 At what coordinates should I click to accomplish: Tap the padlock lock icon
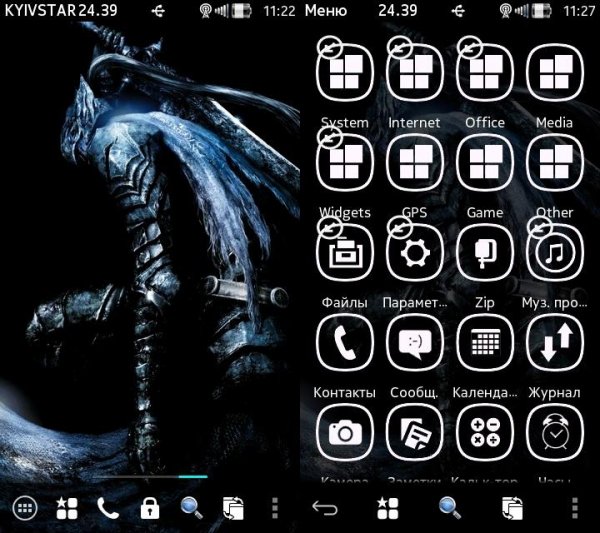[x=150, y=508]
